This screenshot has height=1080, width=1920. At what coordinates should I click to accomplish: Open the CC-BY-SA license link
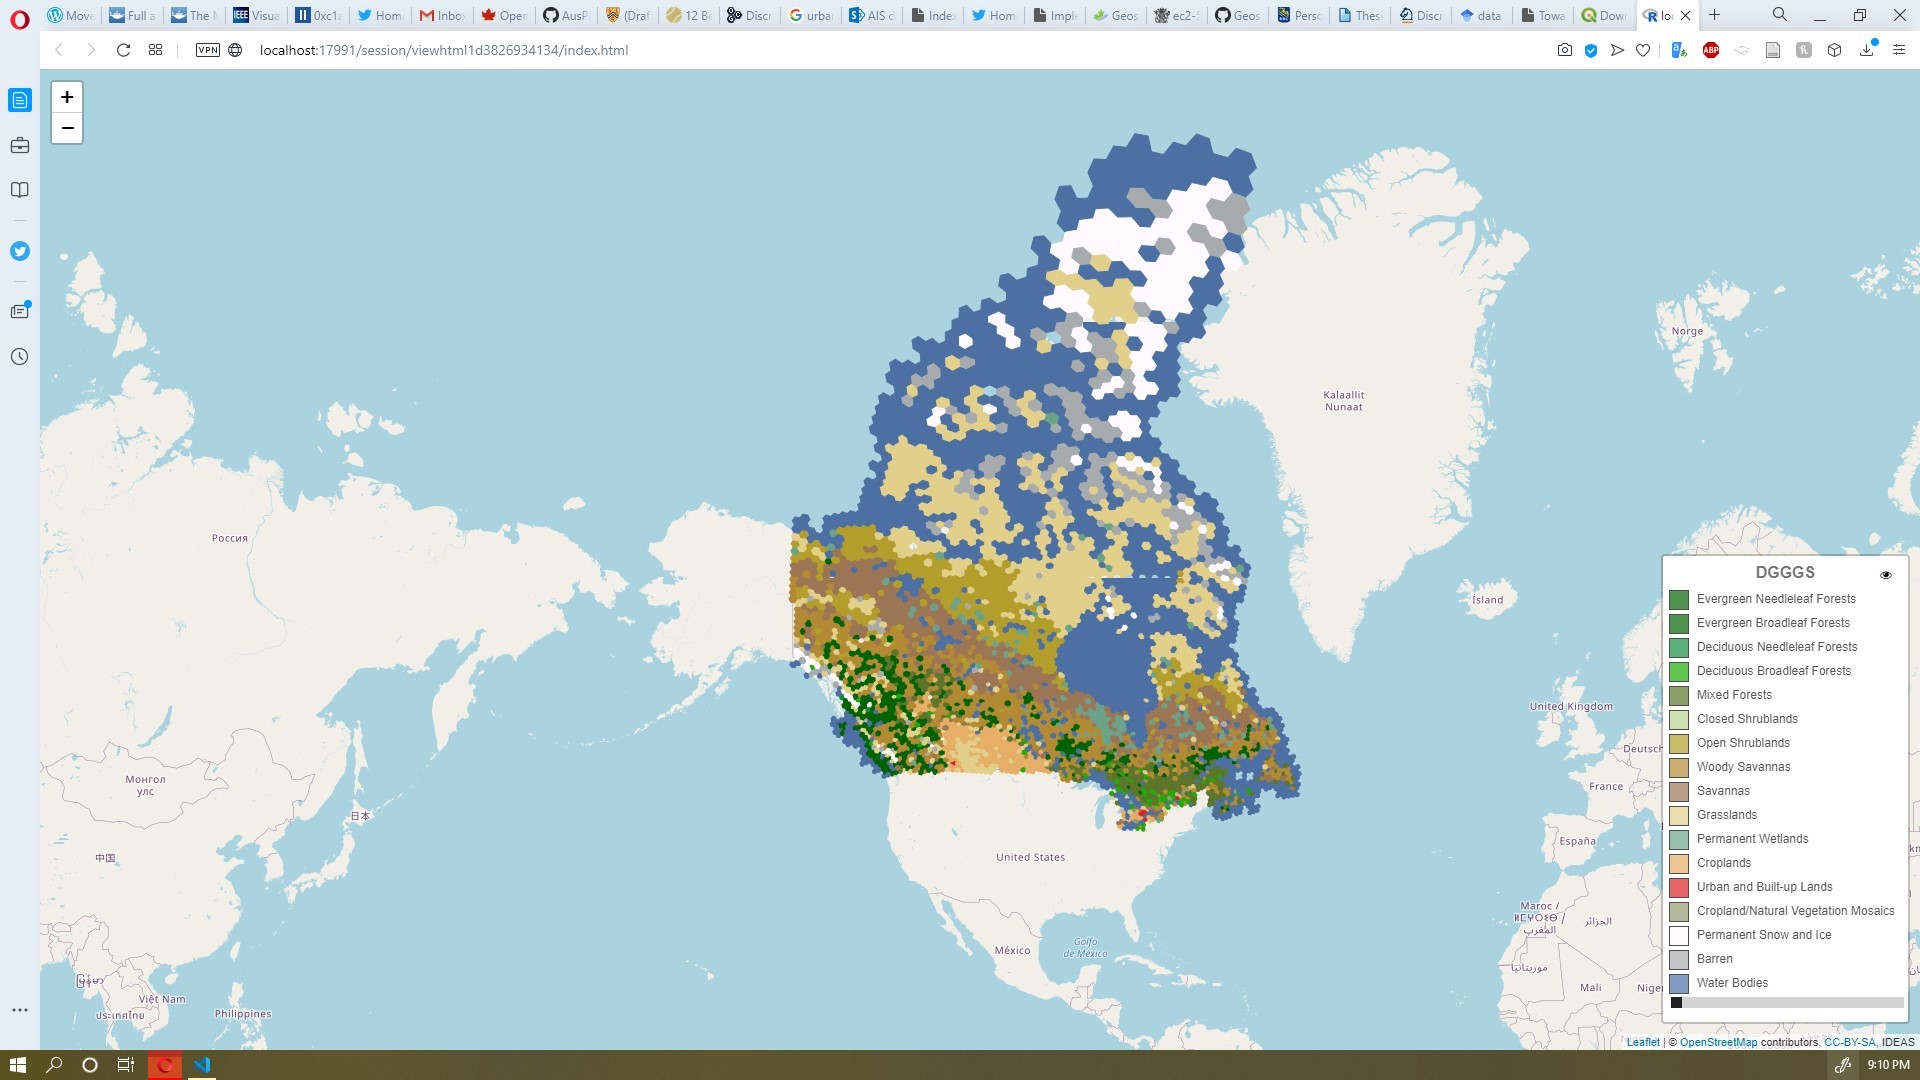pyautogui.click(x=1849, y=1042)
